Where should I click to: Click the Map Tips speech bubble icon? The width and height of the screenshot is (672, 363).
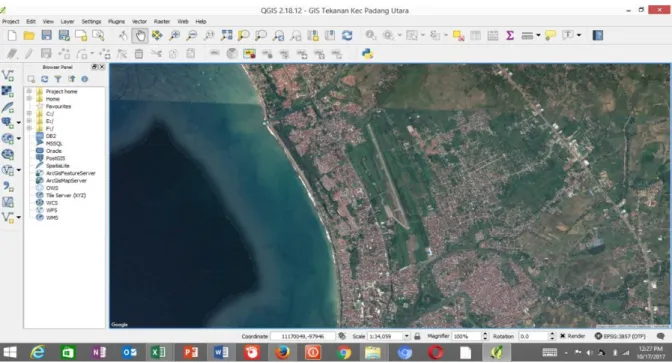(x=550, y=36)
